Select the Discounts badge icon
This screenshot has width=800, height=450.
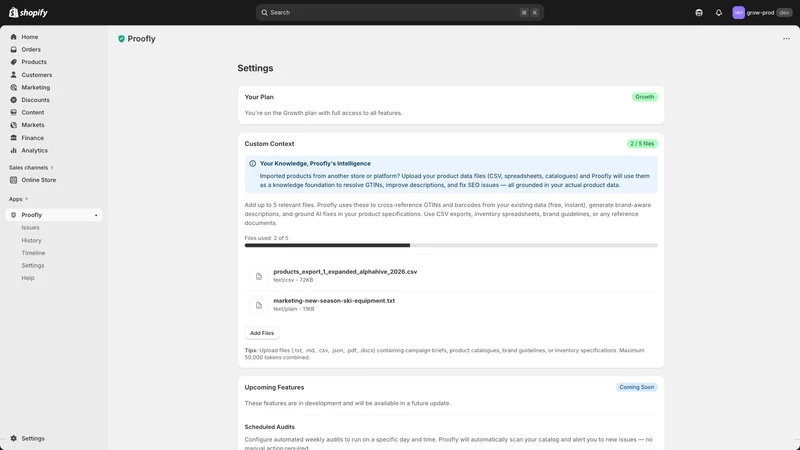(x=14, y=100)
